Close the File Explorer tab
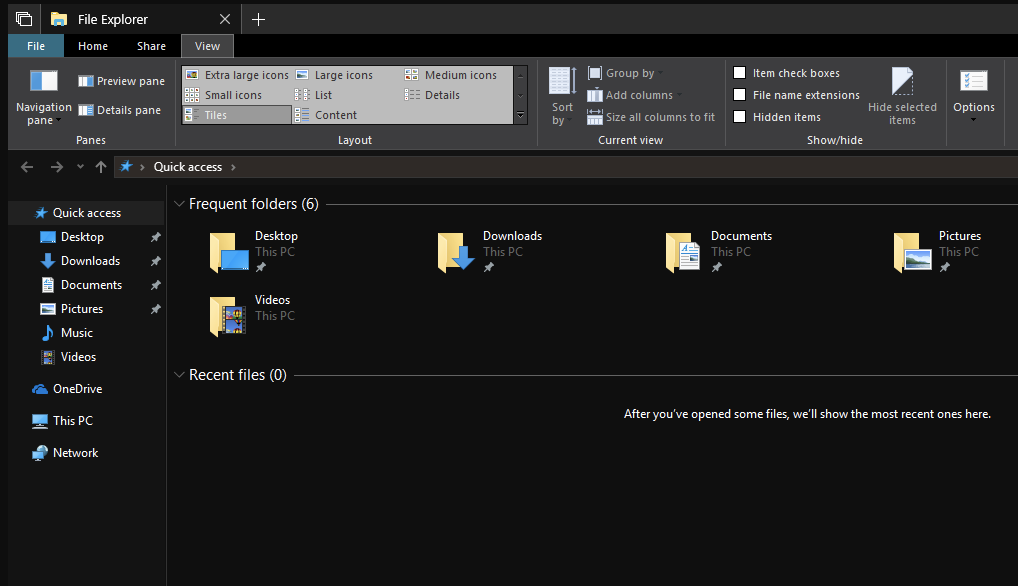This screenshot has height=586, width=1018. 225,19
